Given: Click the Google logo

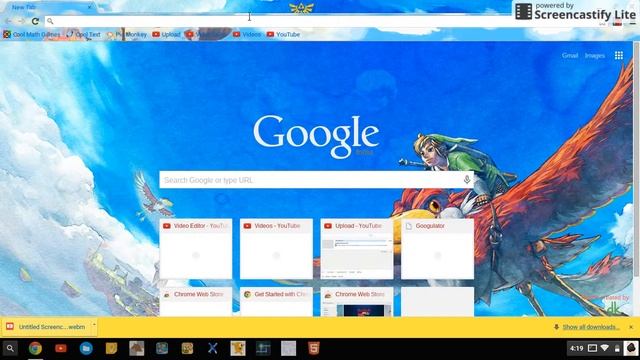Looking at the screenshot, I should point(316,137).
